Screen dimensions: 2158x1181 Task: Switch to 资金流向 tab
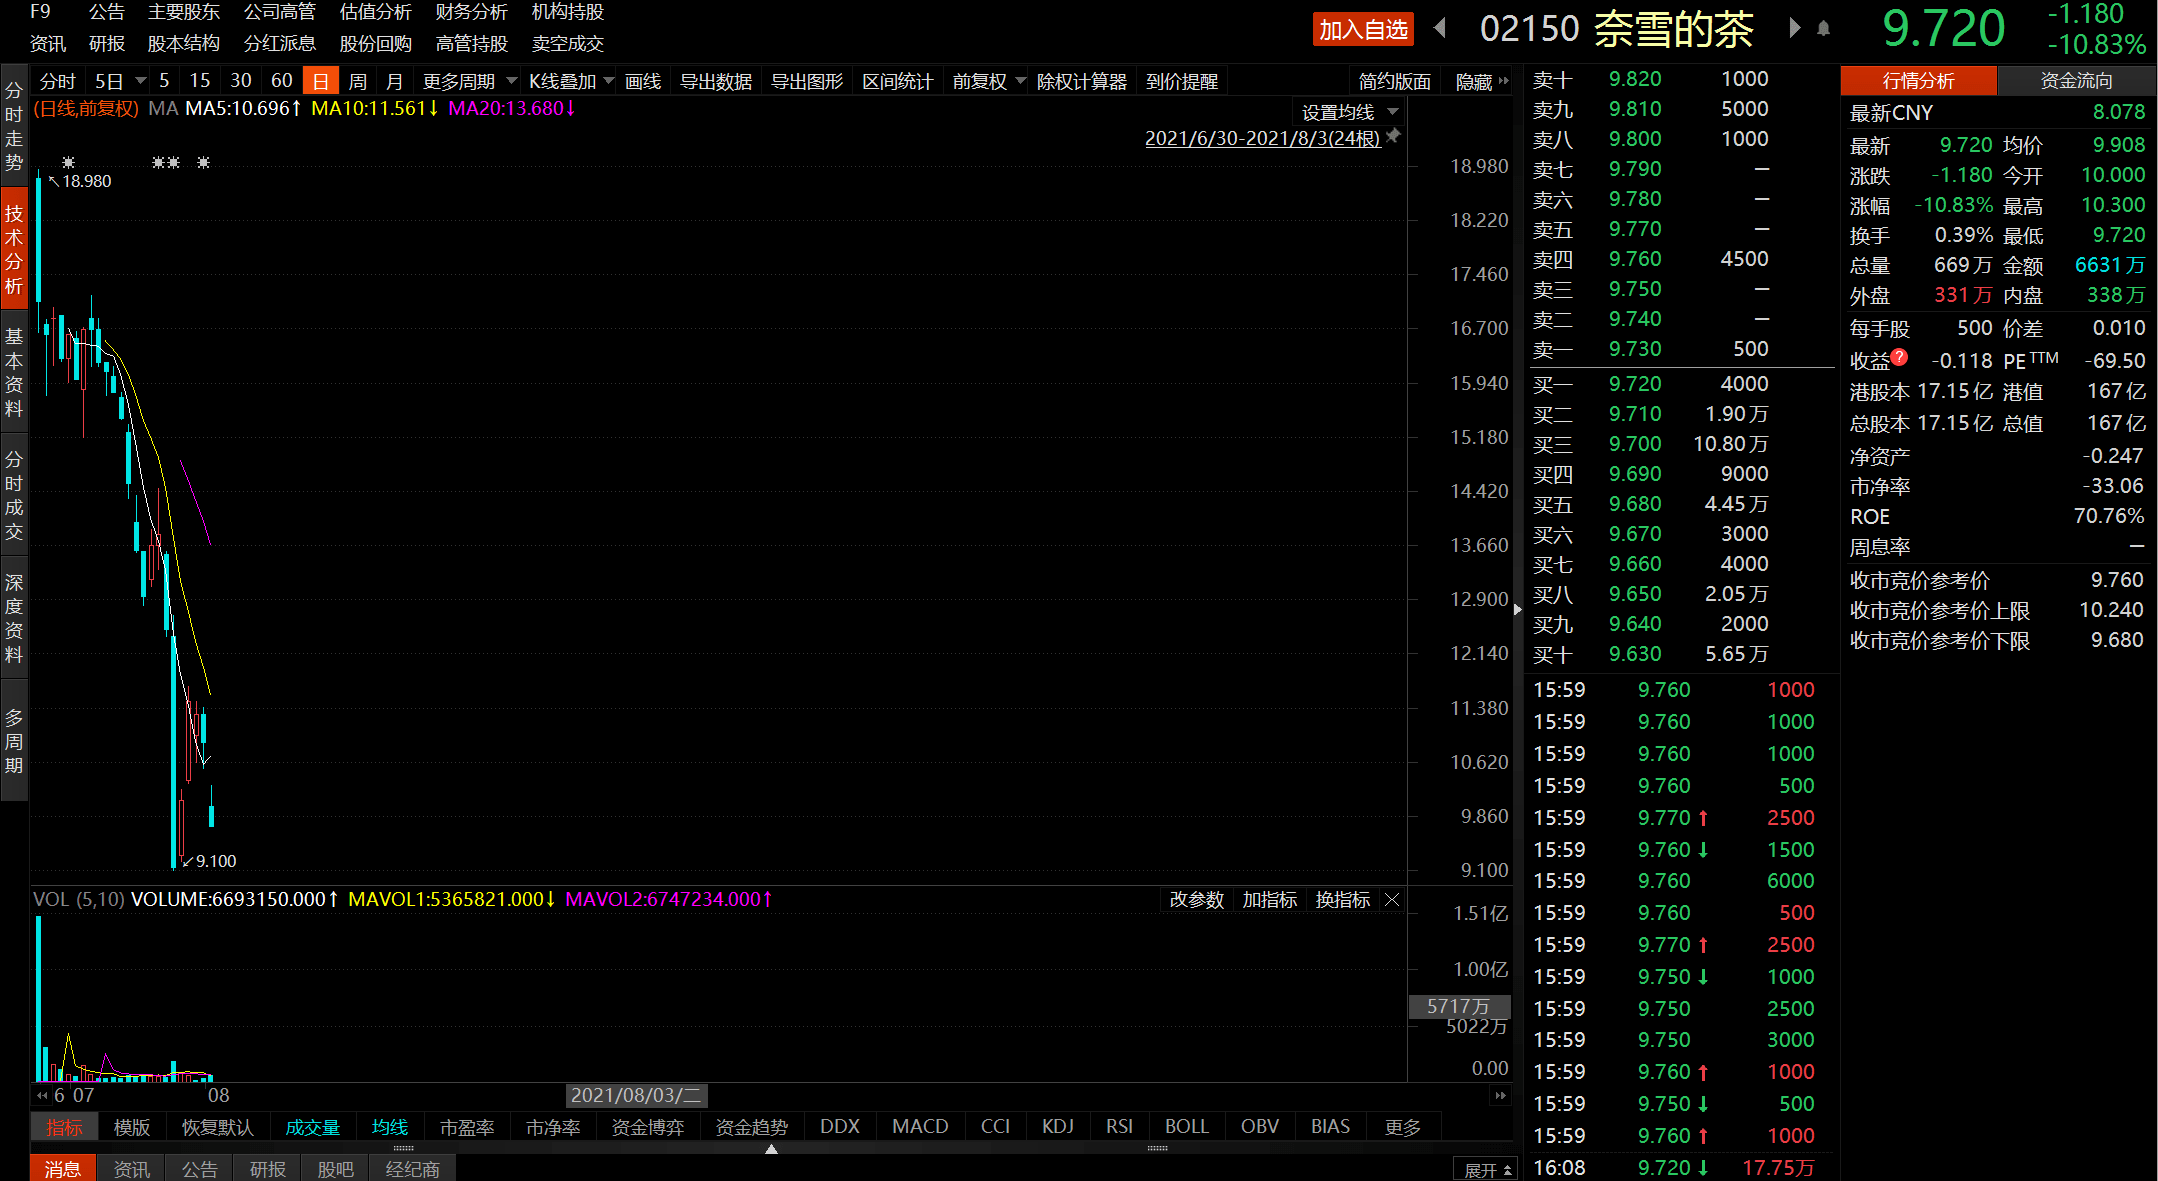tap(2076, 80)
